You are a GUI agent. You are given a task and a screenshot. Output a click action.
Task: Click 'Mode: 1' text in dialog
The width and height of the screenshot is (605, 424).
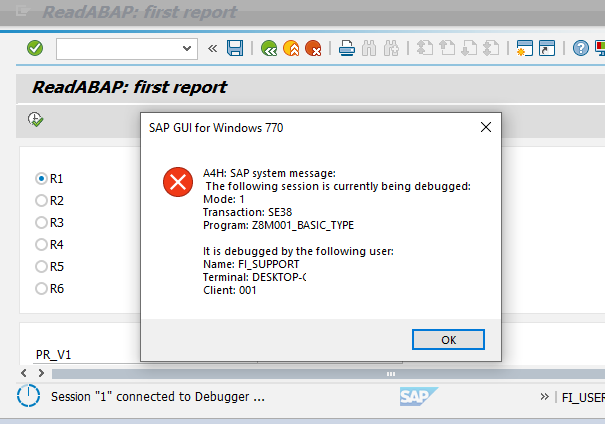coord(223,199)
